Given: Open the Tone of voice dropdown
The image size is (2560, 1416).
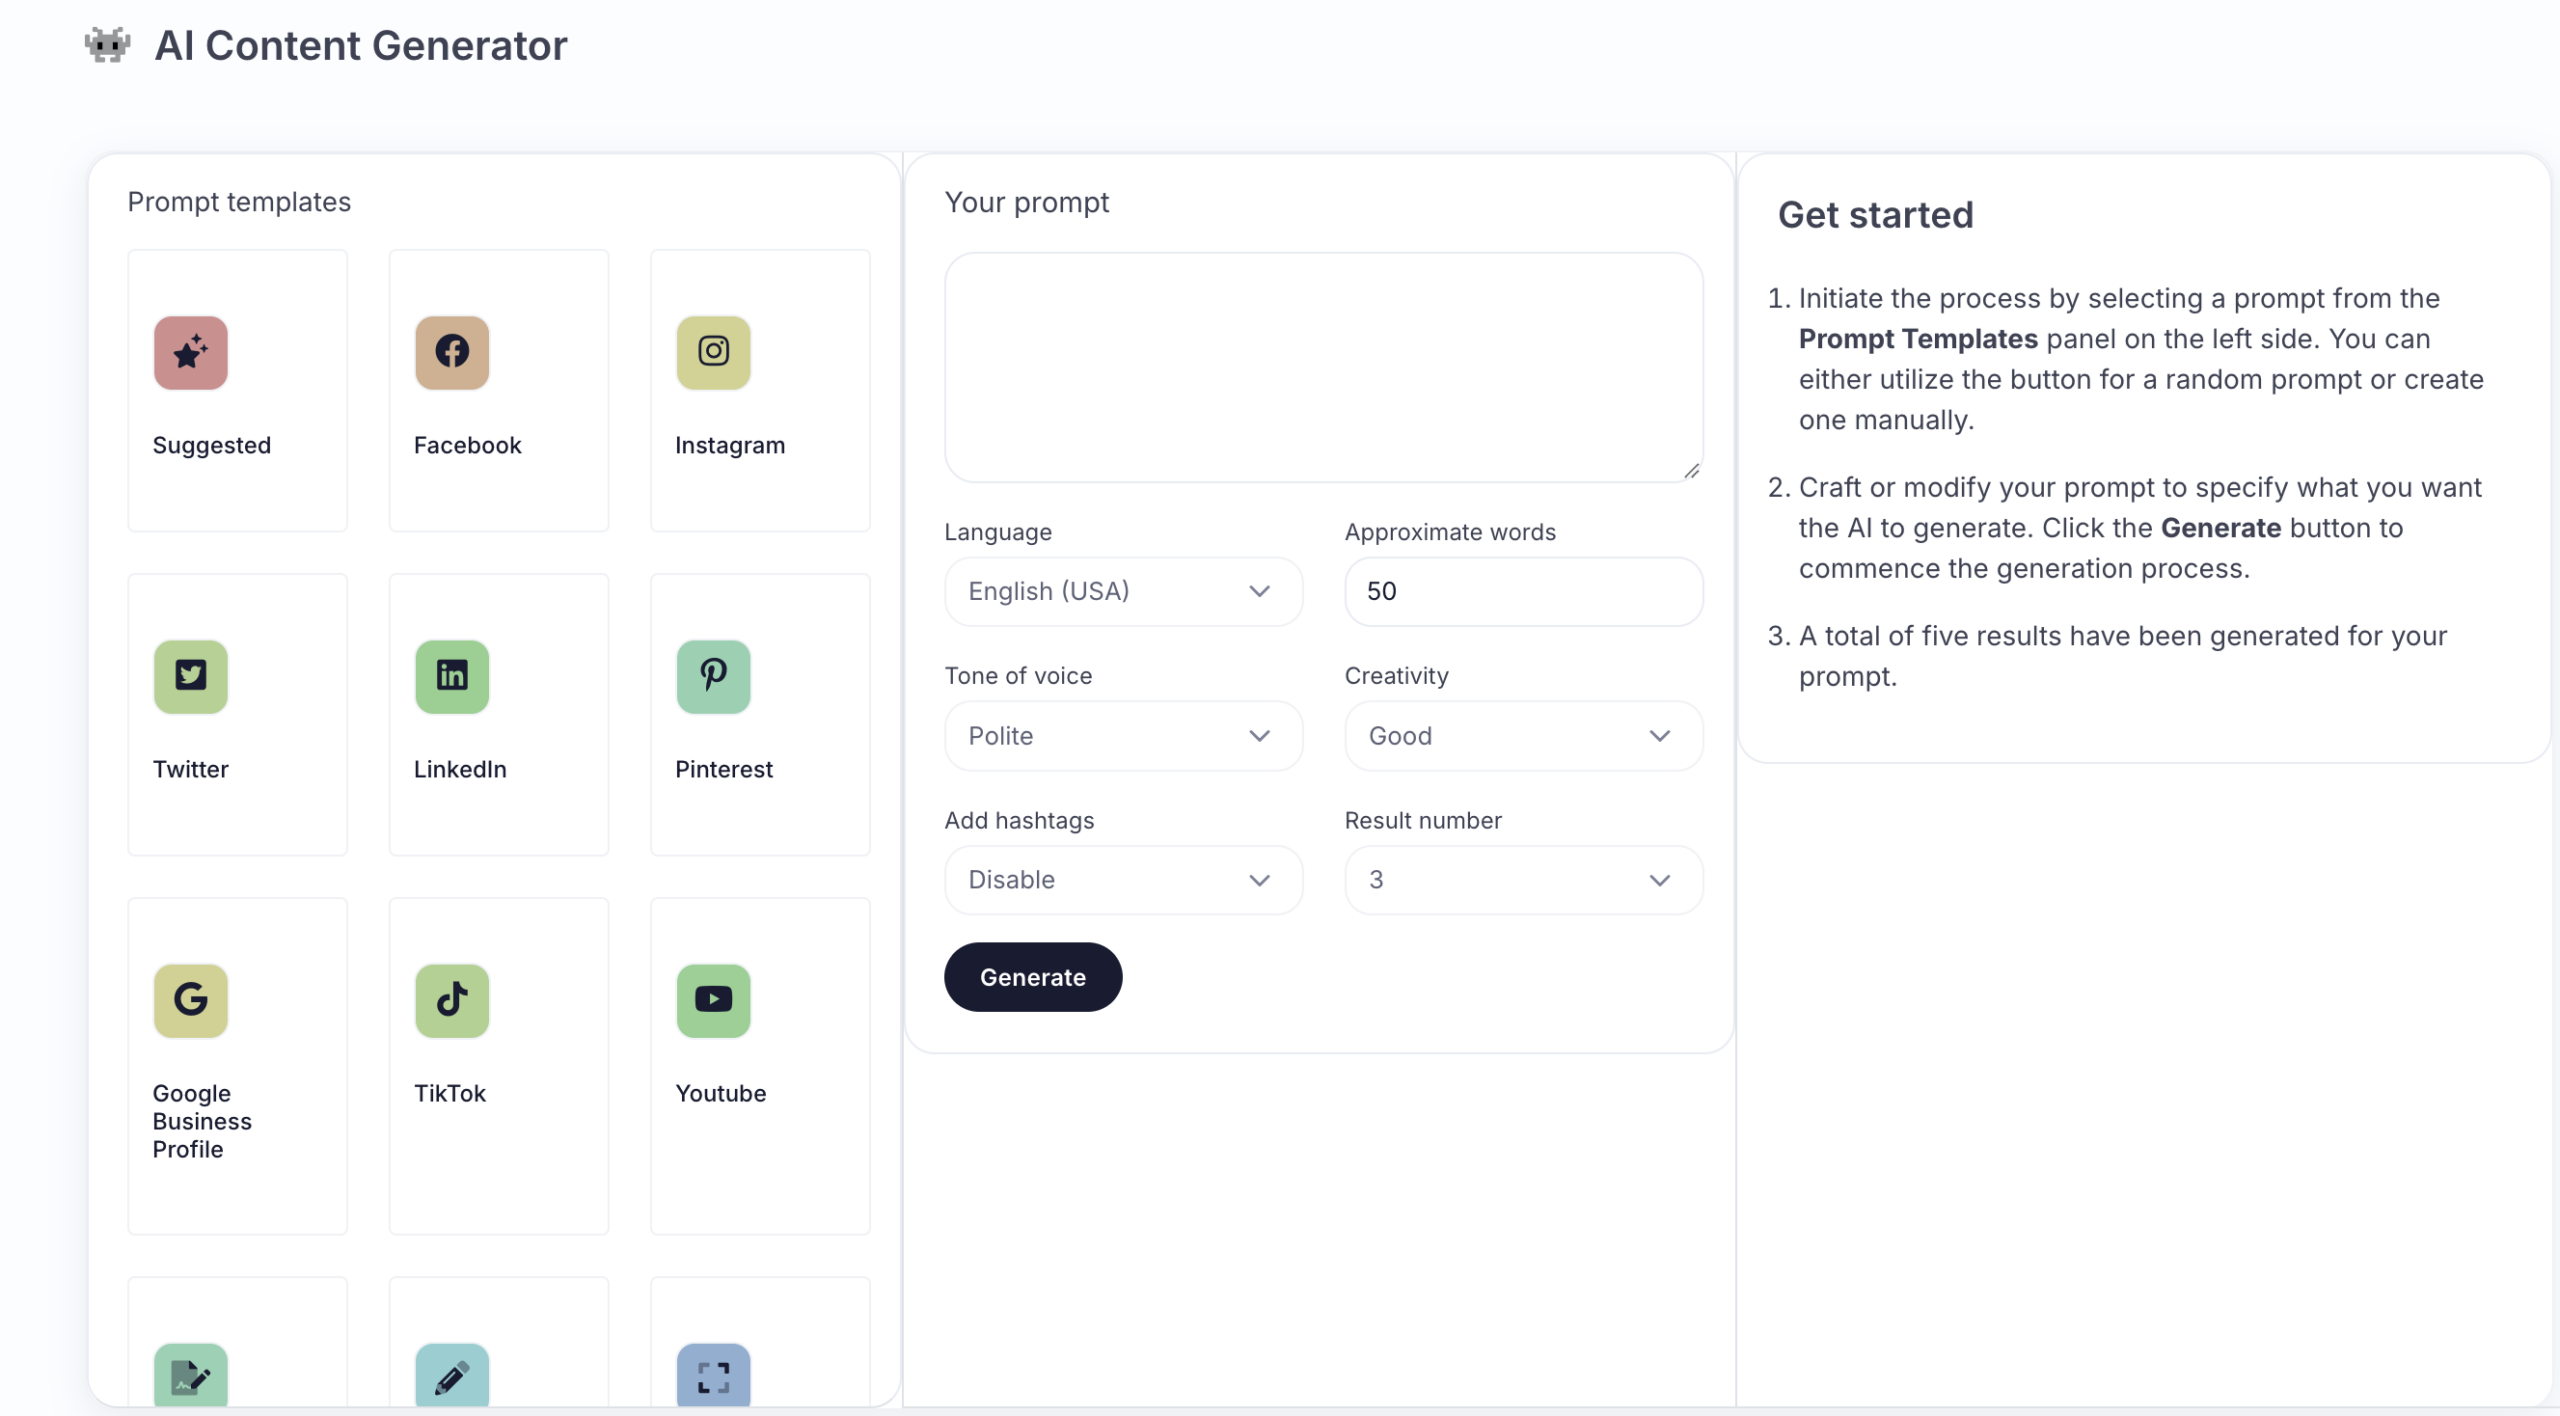Looking at the screenshot, I should (x=1123, y=736).
